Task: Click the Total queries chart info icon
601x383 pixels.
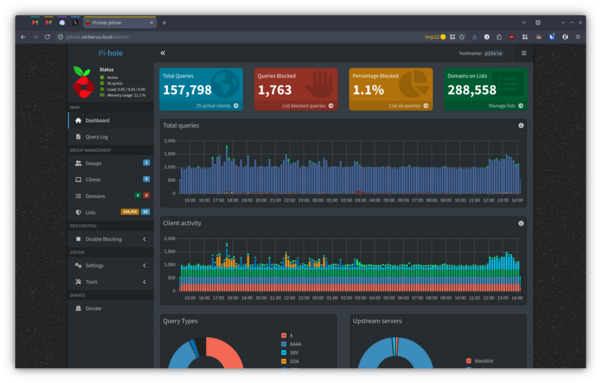Action: (x=521, y=125)
